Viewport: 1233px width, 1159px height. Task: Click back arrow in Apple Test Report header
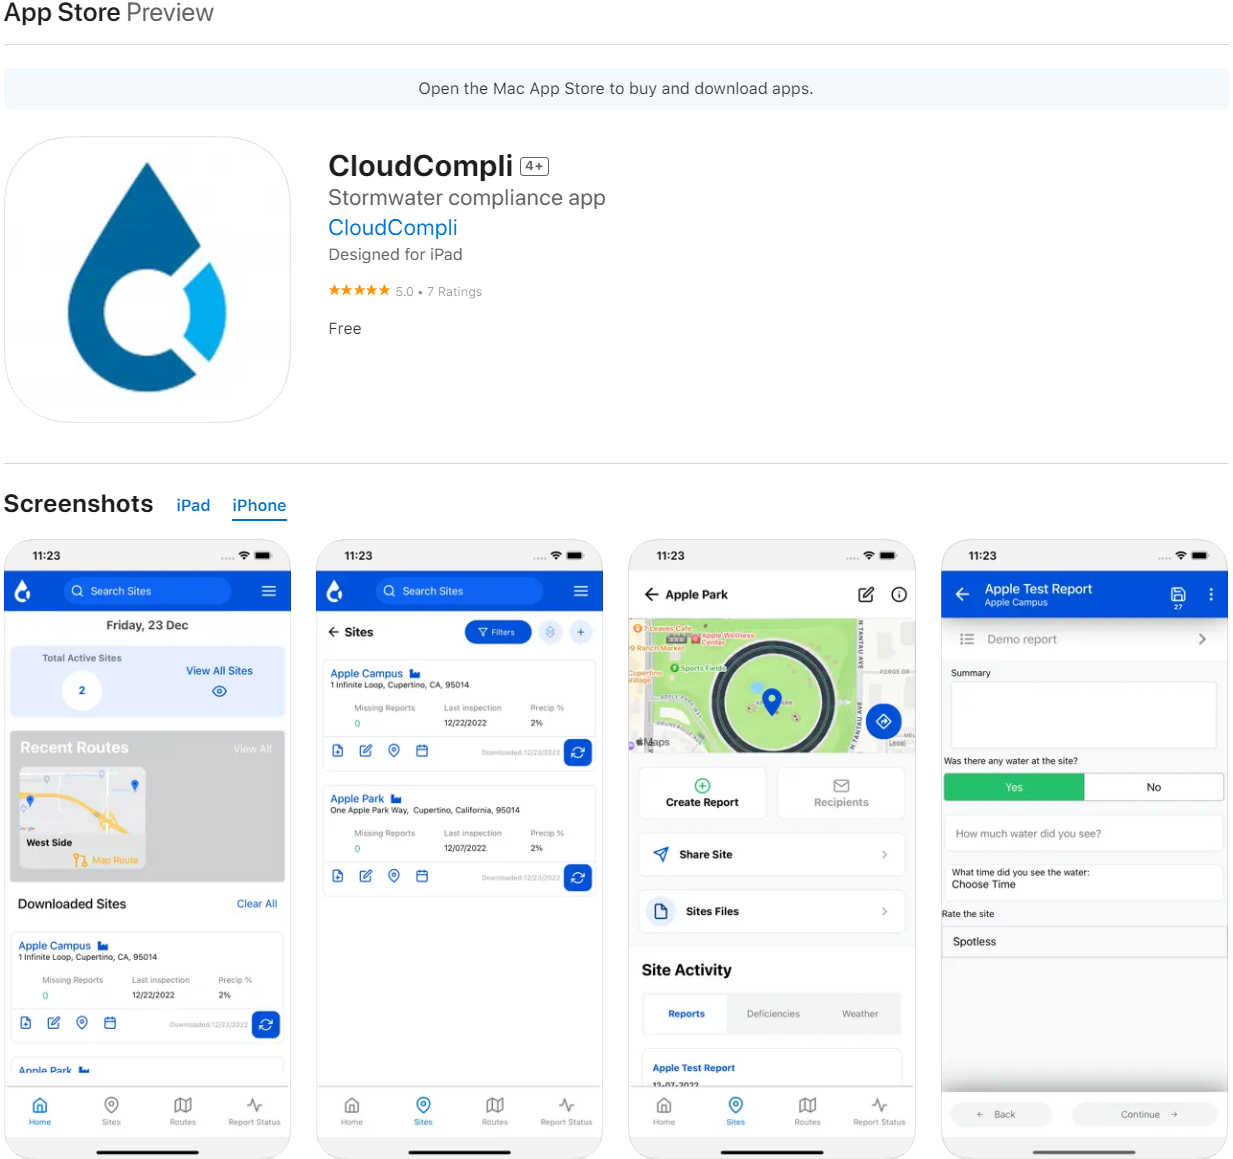[962, 594]
